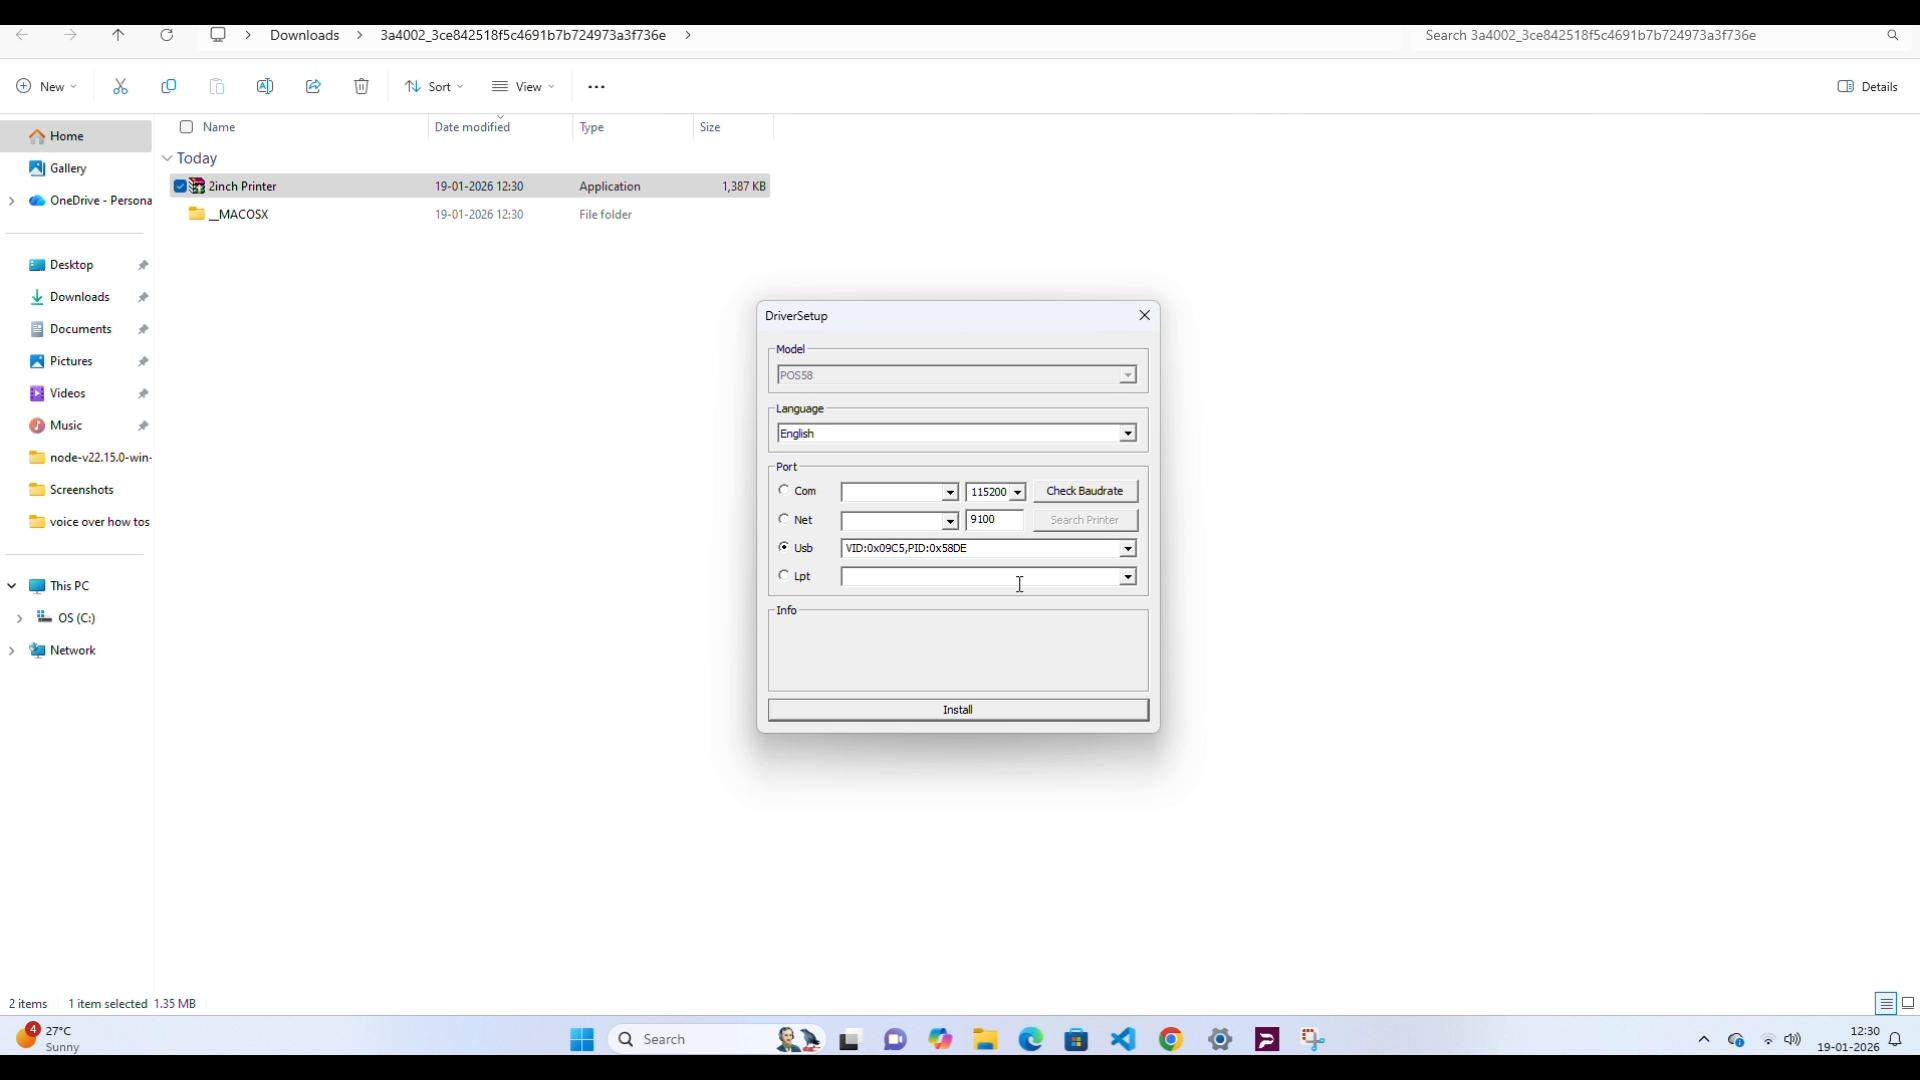This screenshot has width=1920, height=1080.
Task: Select the Com port radio button
Action: coord(784,490)
